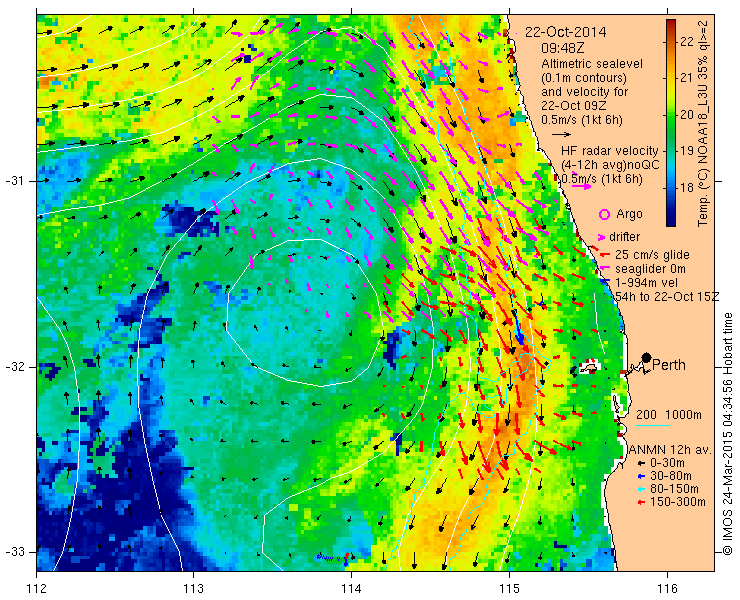Click the colorbar tick label '22'
The width and height of the screenshot is (740, 600).
click(687, 42)
